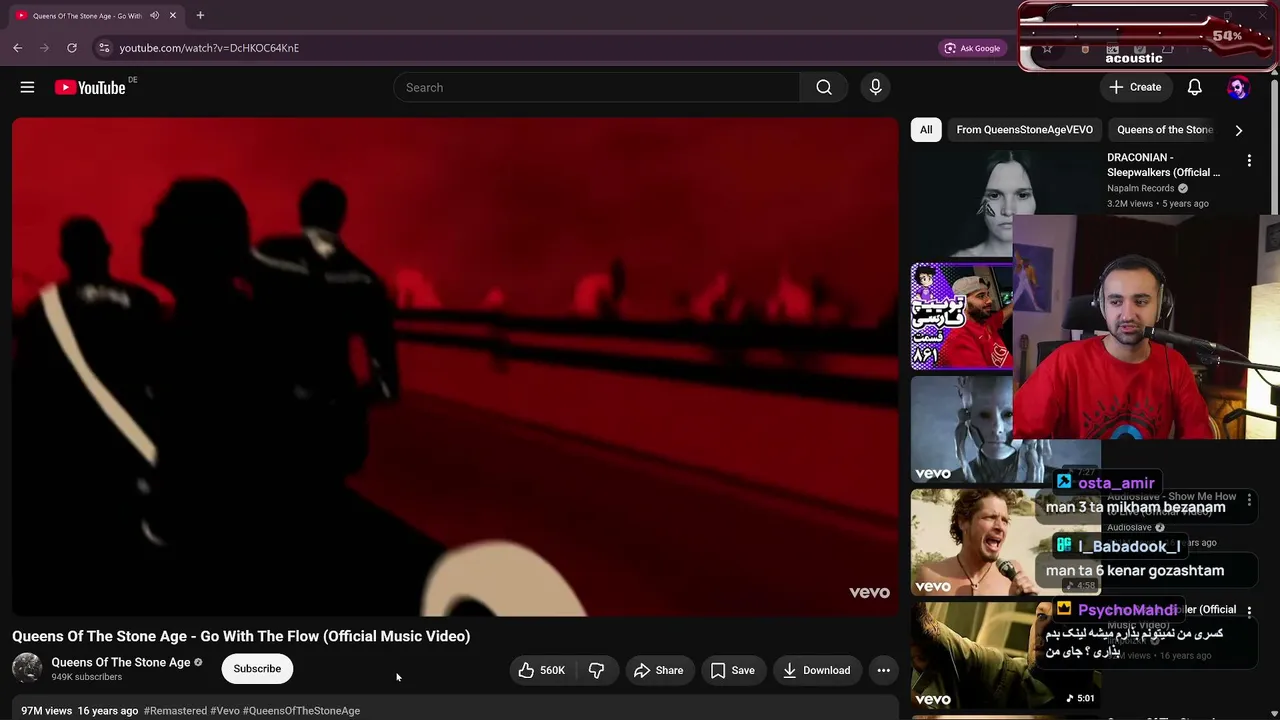Share this video
The height and width of the screenshot is (720, 1280).
658,670
